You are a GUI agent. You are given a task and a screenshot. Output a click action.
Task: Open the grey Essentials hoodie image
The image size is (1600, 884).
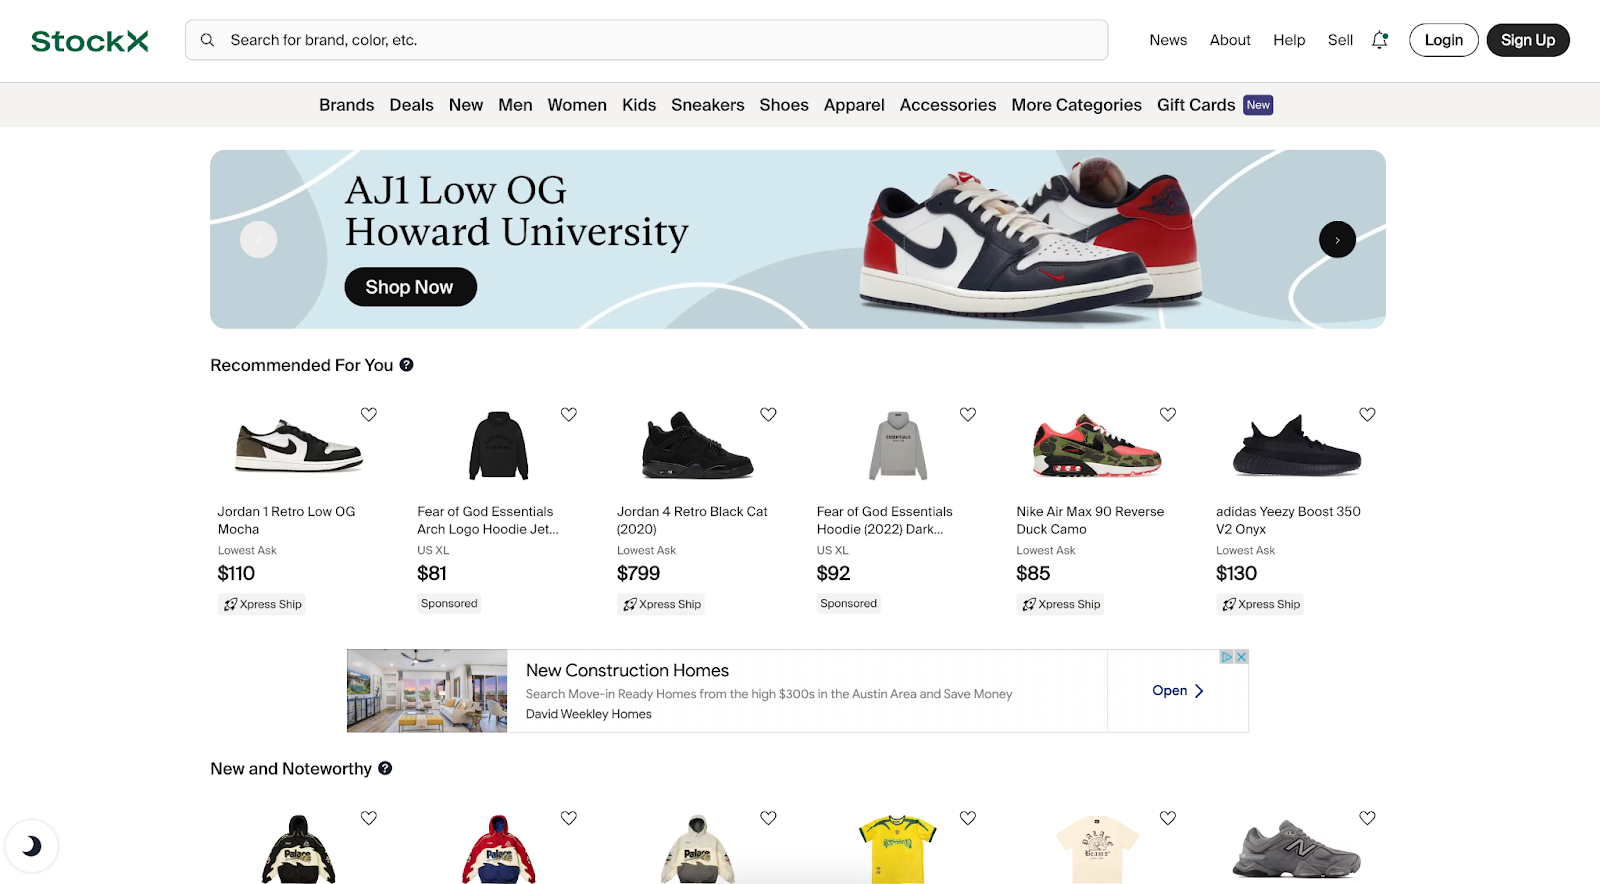[898, 446]
